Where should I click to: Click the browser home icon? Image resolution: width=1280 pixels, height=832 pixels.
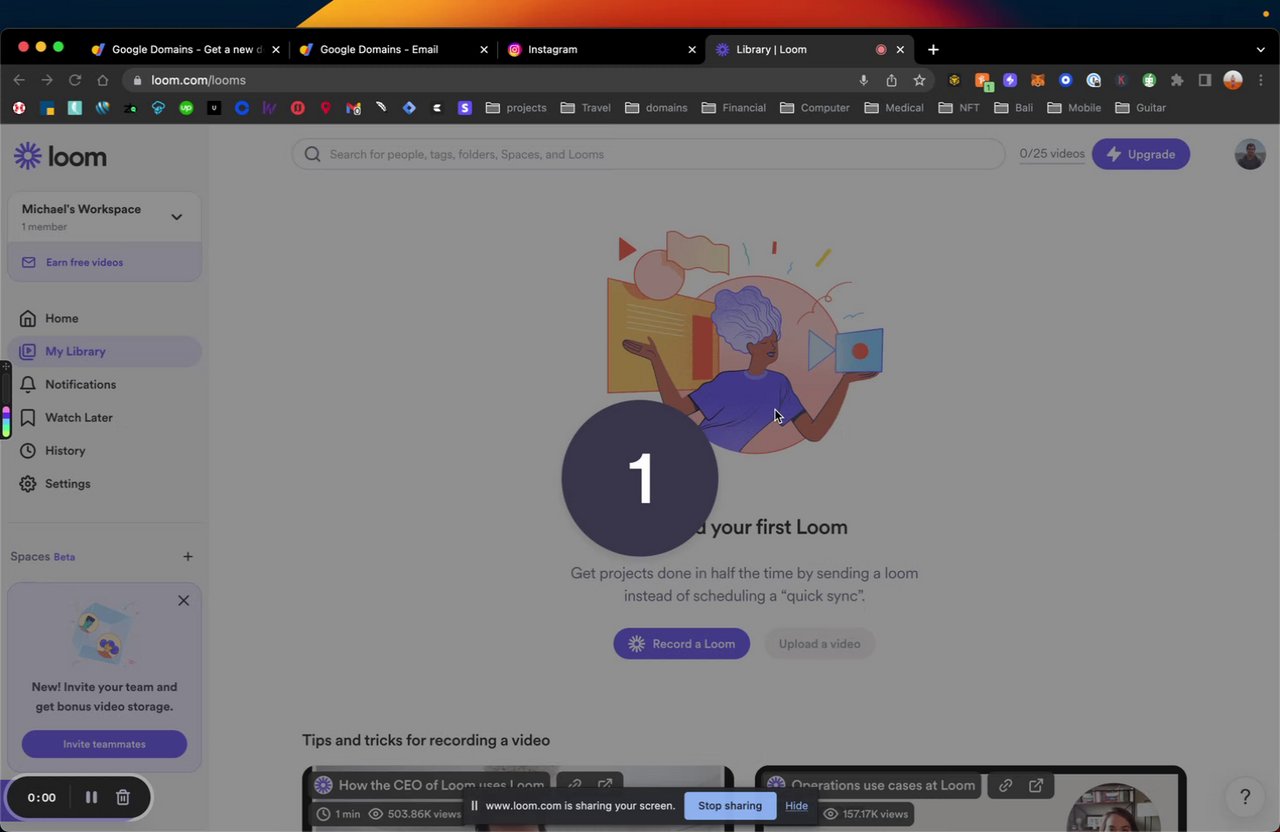point(103,80)
